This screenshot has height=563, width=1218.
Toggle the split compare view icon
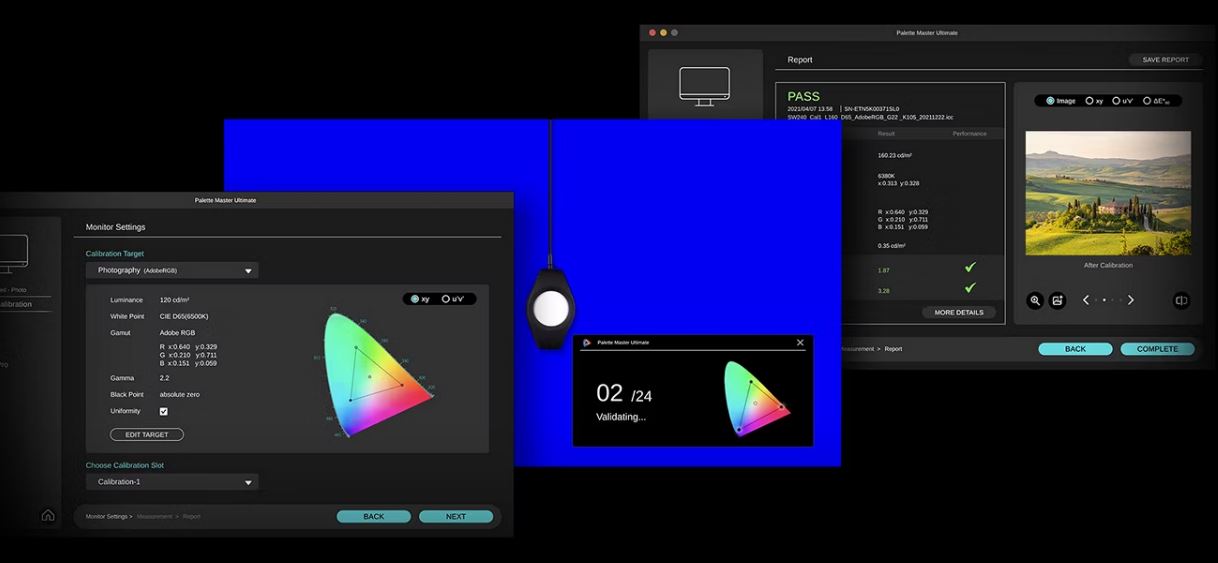pos(1181,300)
